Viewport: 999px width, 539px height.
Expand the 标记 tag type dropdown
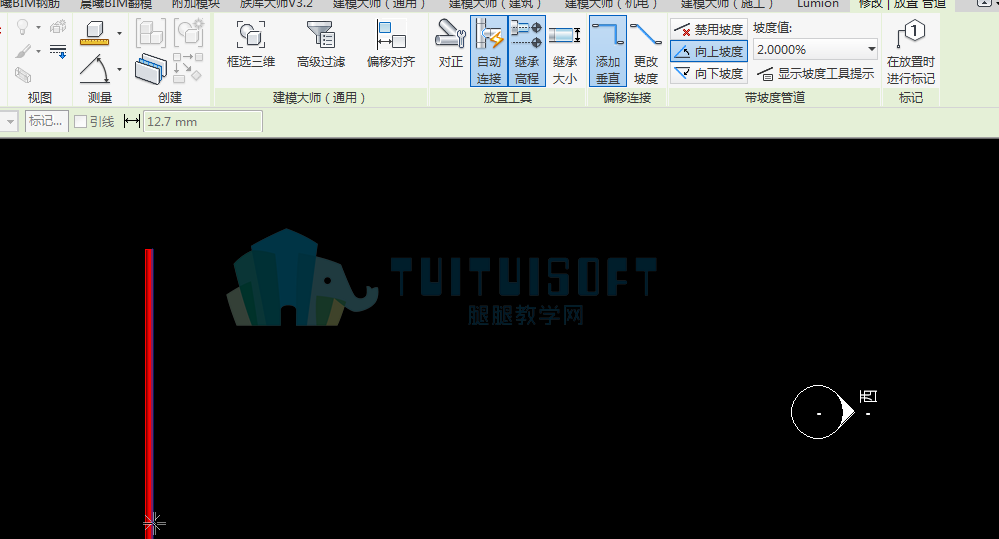tap(9, 121)
